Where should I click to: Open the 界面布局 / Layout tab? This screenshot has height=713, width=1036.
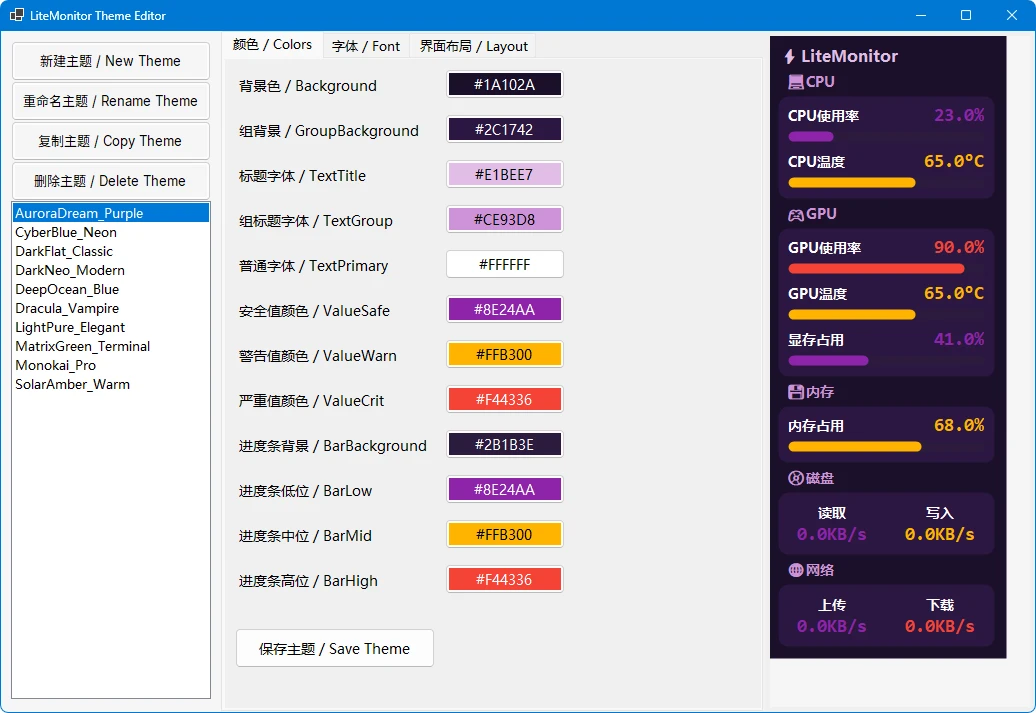(x=472, y=45)
